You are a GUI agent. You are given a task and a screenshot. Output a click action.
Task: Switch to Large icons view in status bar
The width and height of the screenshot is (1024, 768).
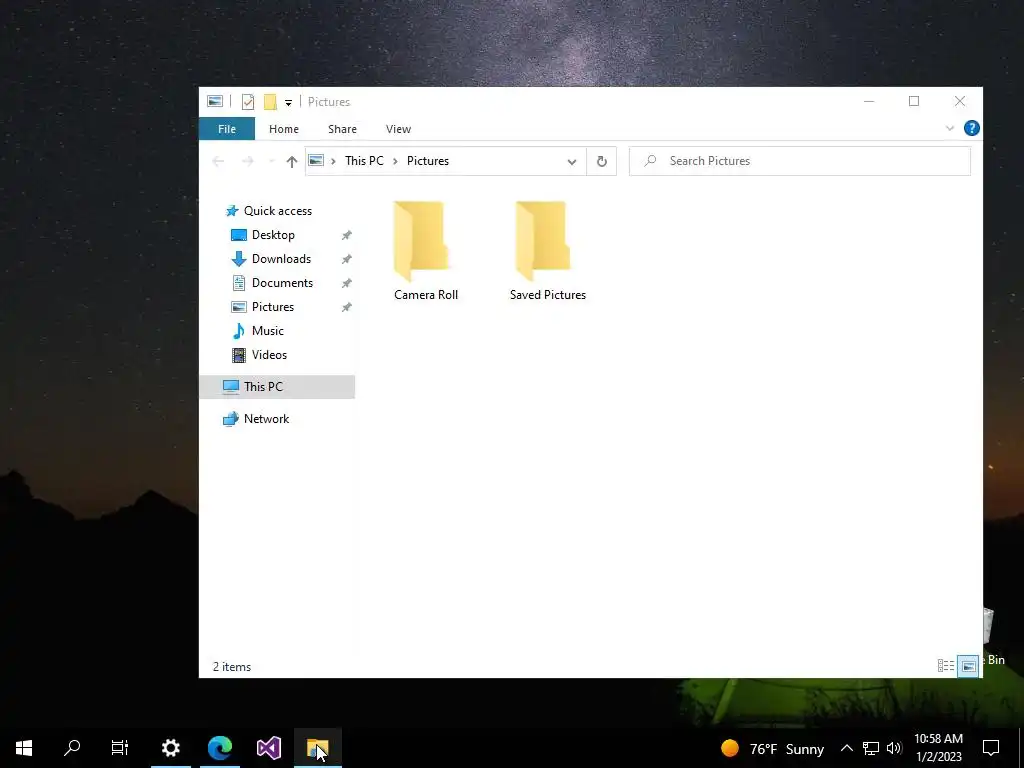pos(968,666)
